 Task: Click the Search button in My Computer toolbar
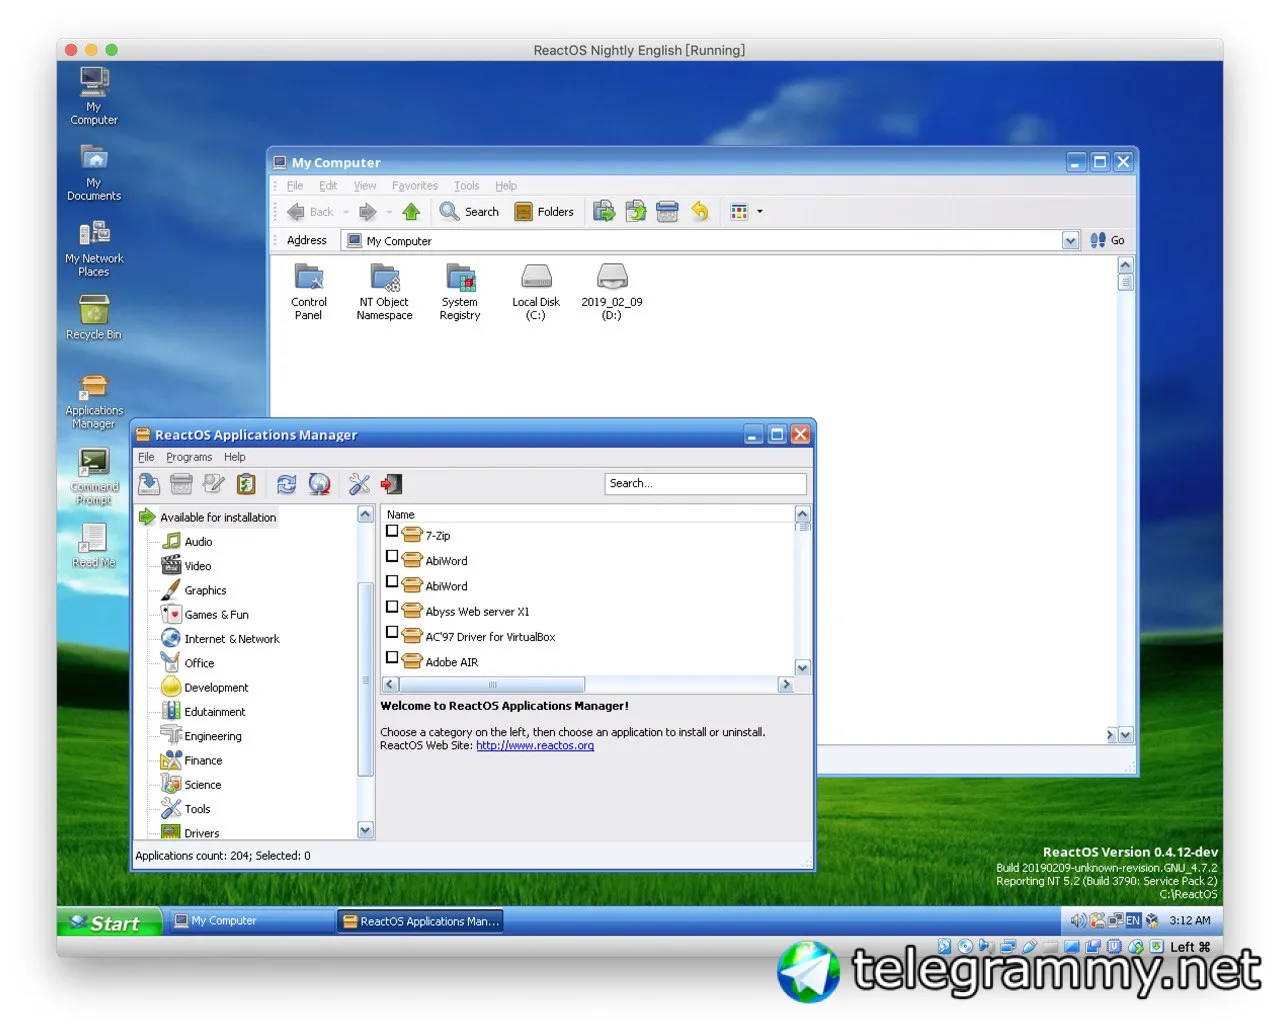click(x=469, y=212)
